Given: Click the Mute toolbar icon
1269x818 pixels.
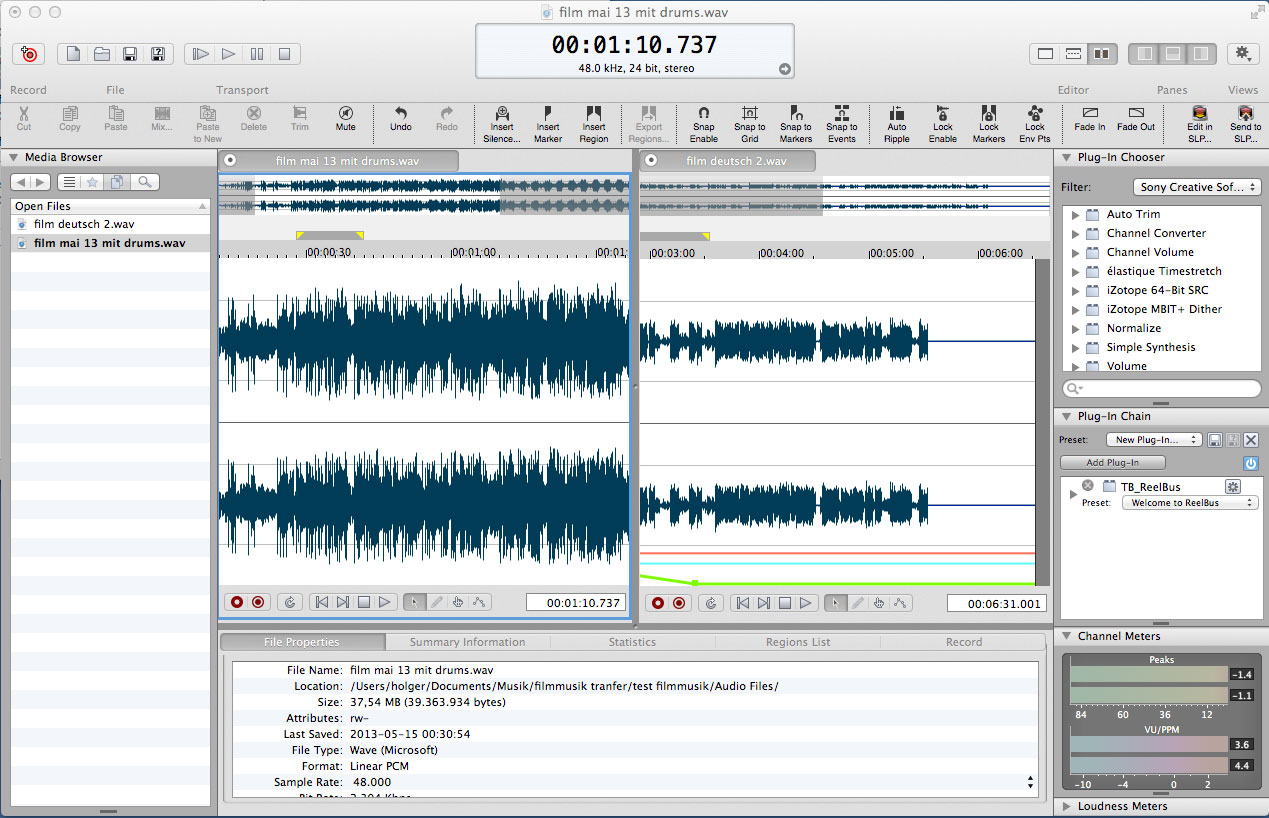Looking at the screenshot, I should (346, 114).
